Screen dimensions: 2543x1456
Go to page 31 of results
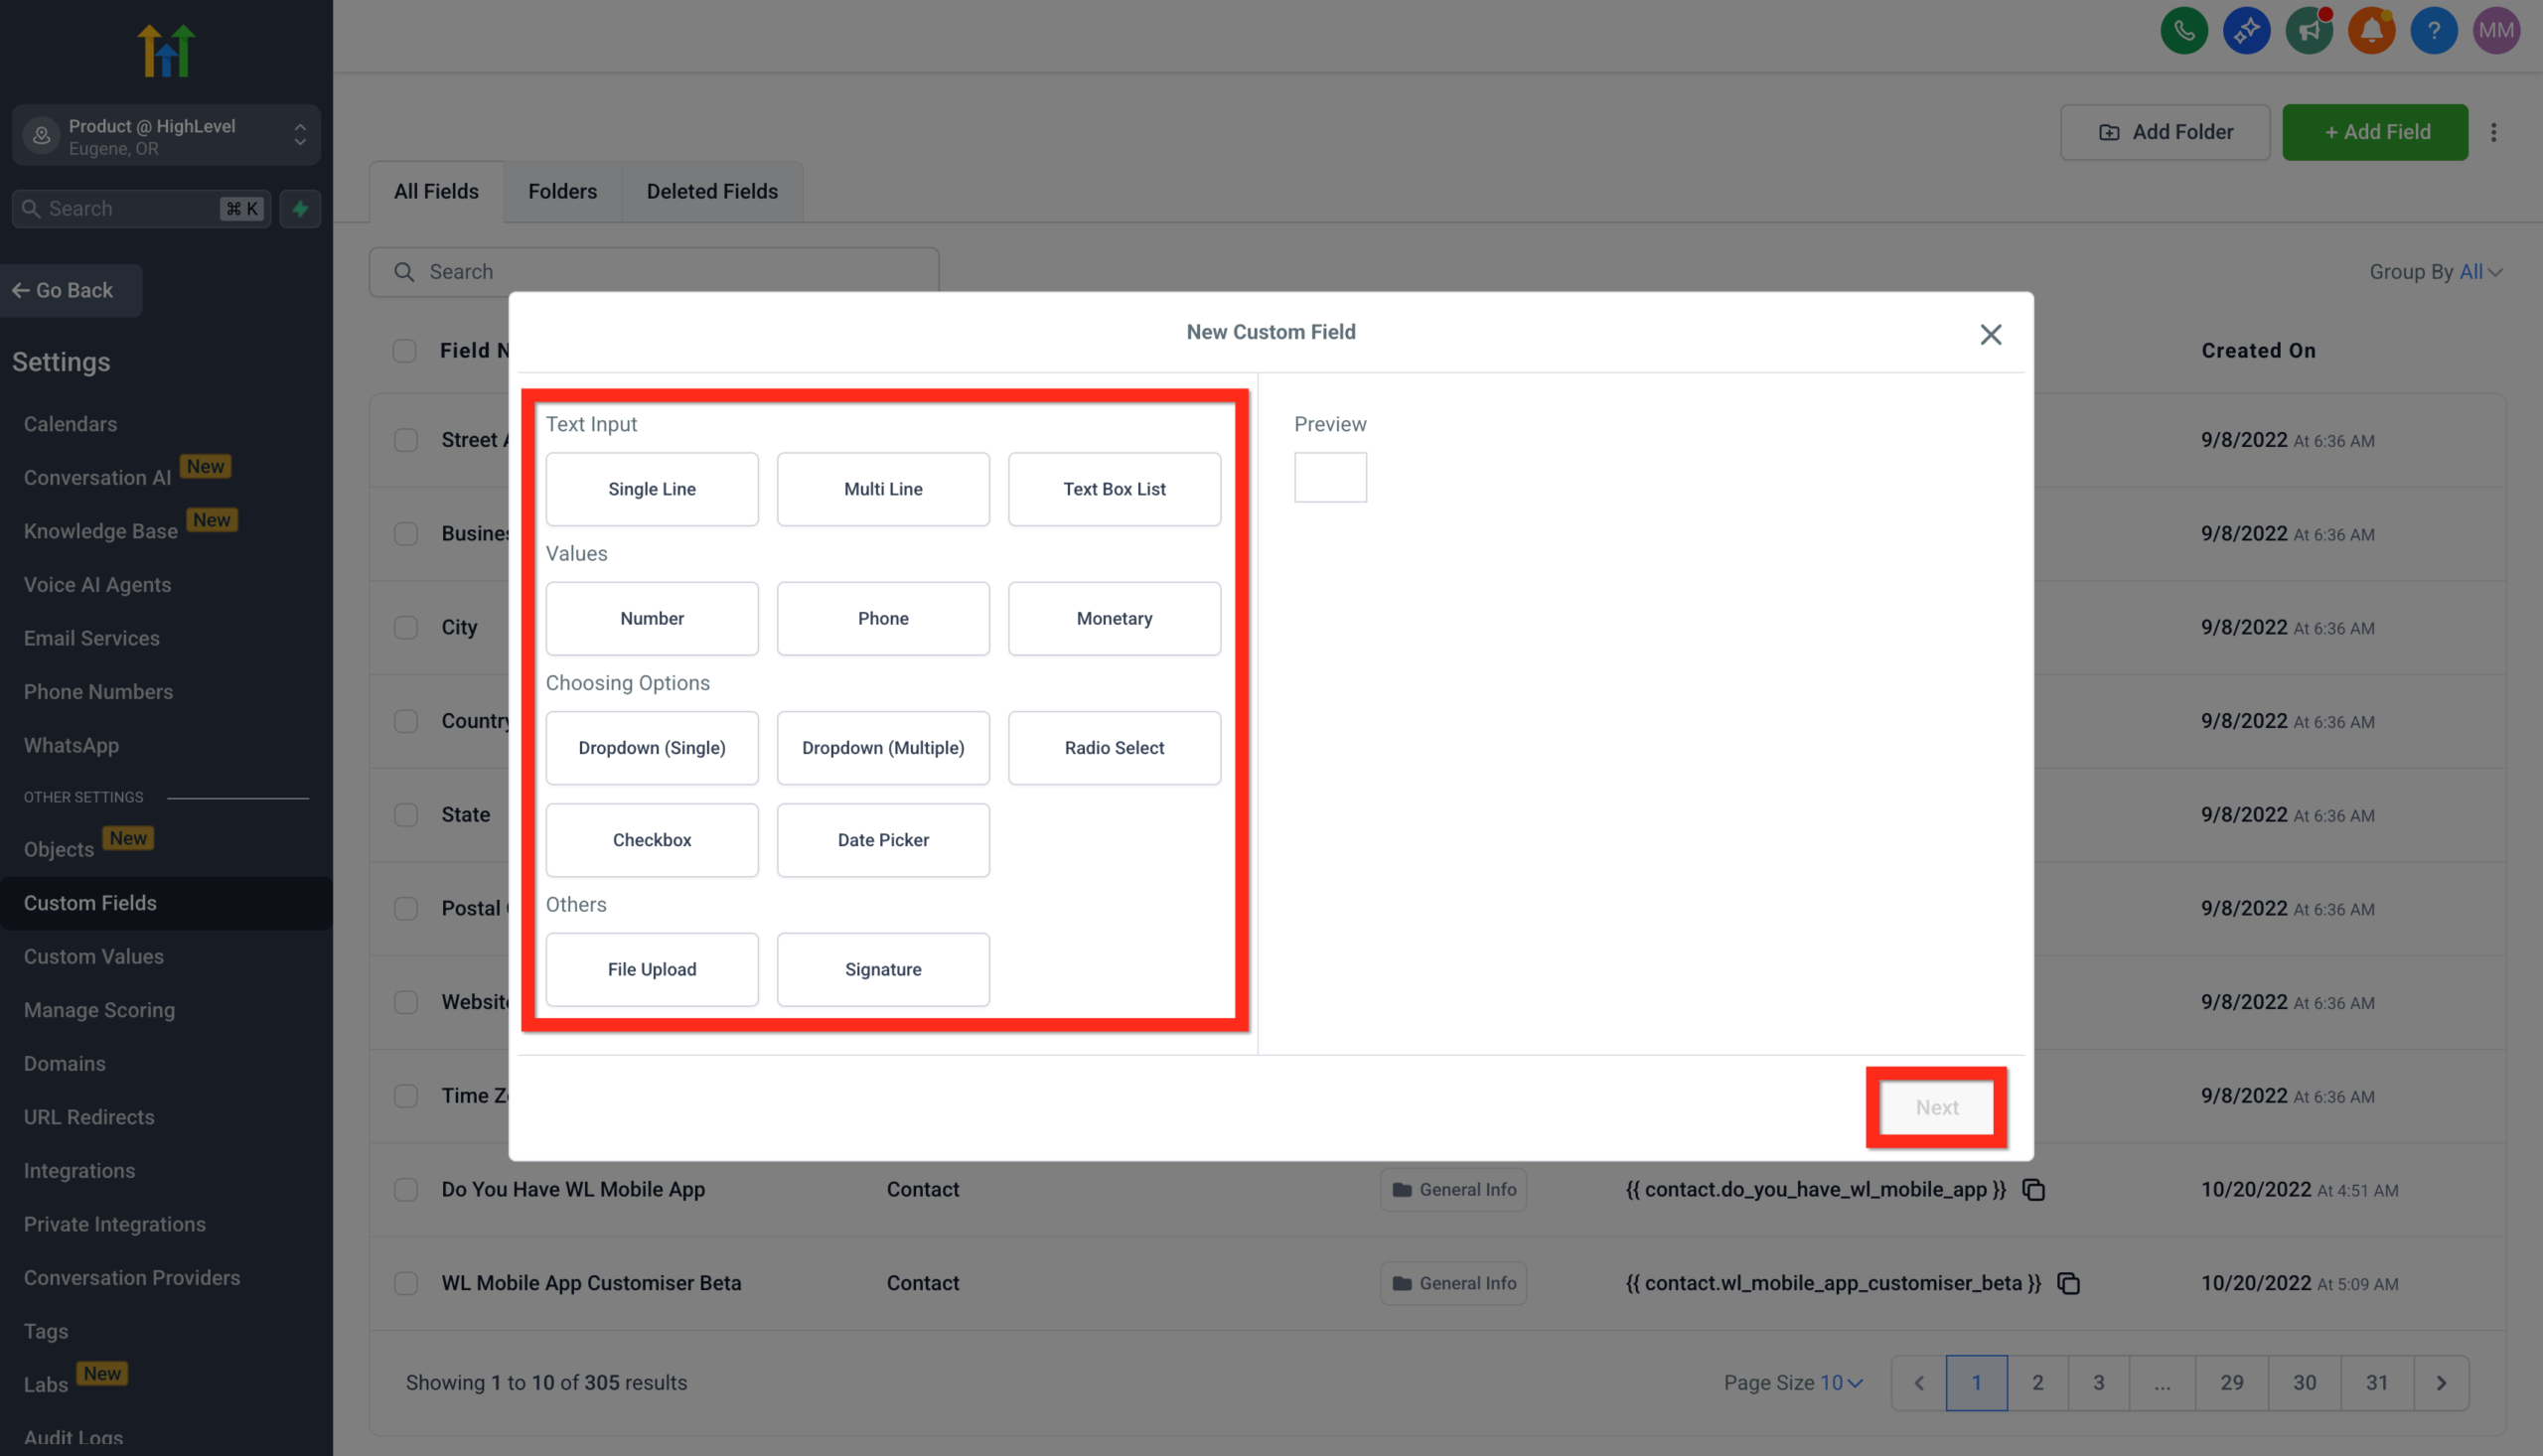[x=2377, y=1382]
